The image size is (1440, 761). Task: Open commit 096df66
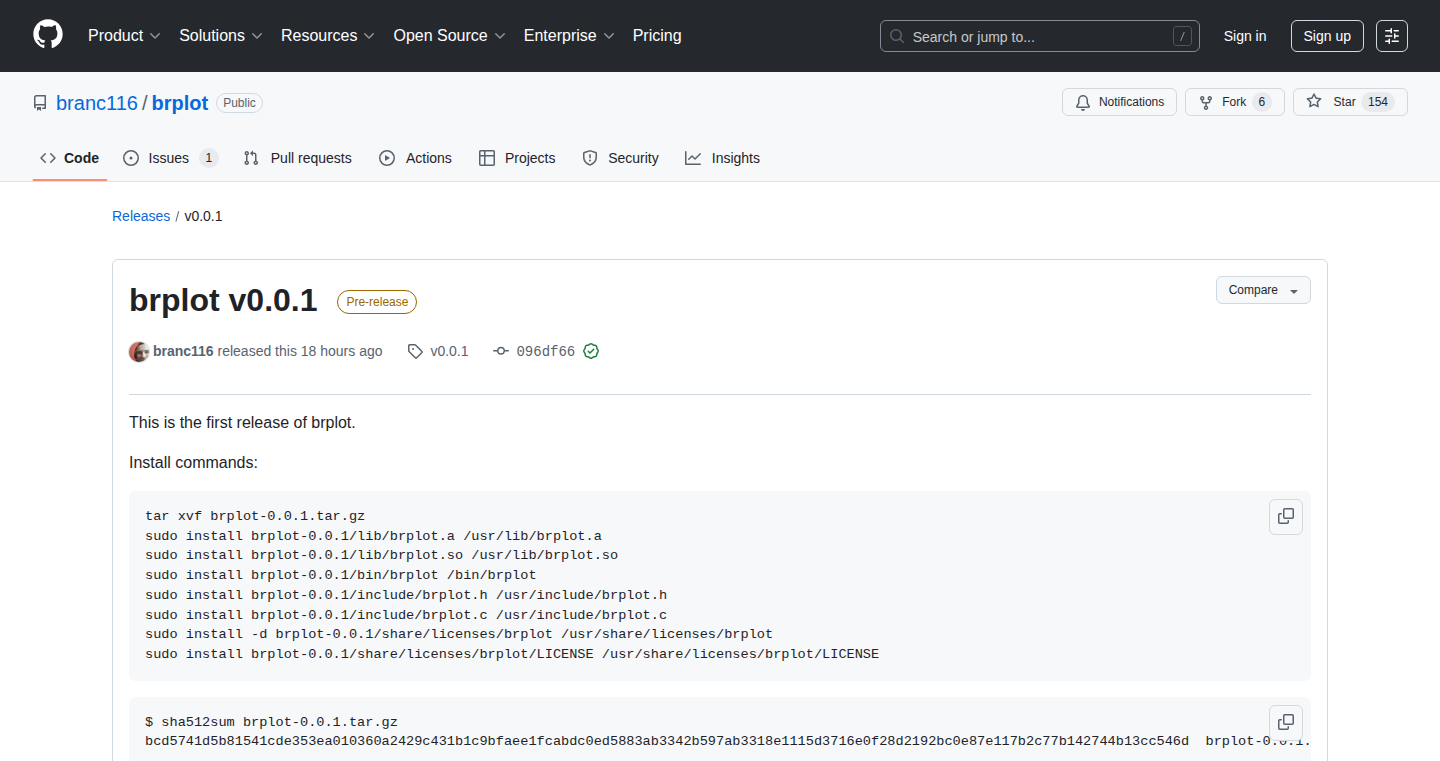coord(545,351)
